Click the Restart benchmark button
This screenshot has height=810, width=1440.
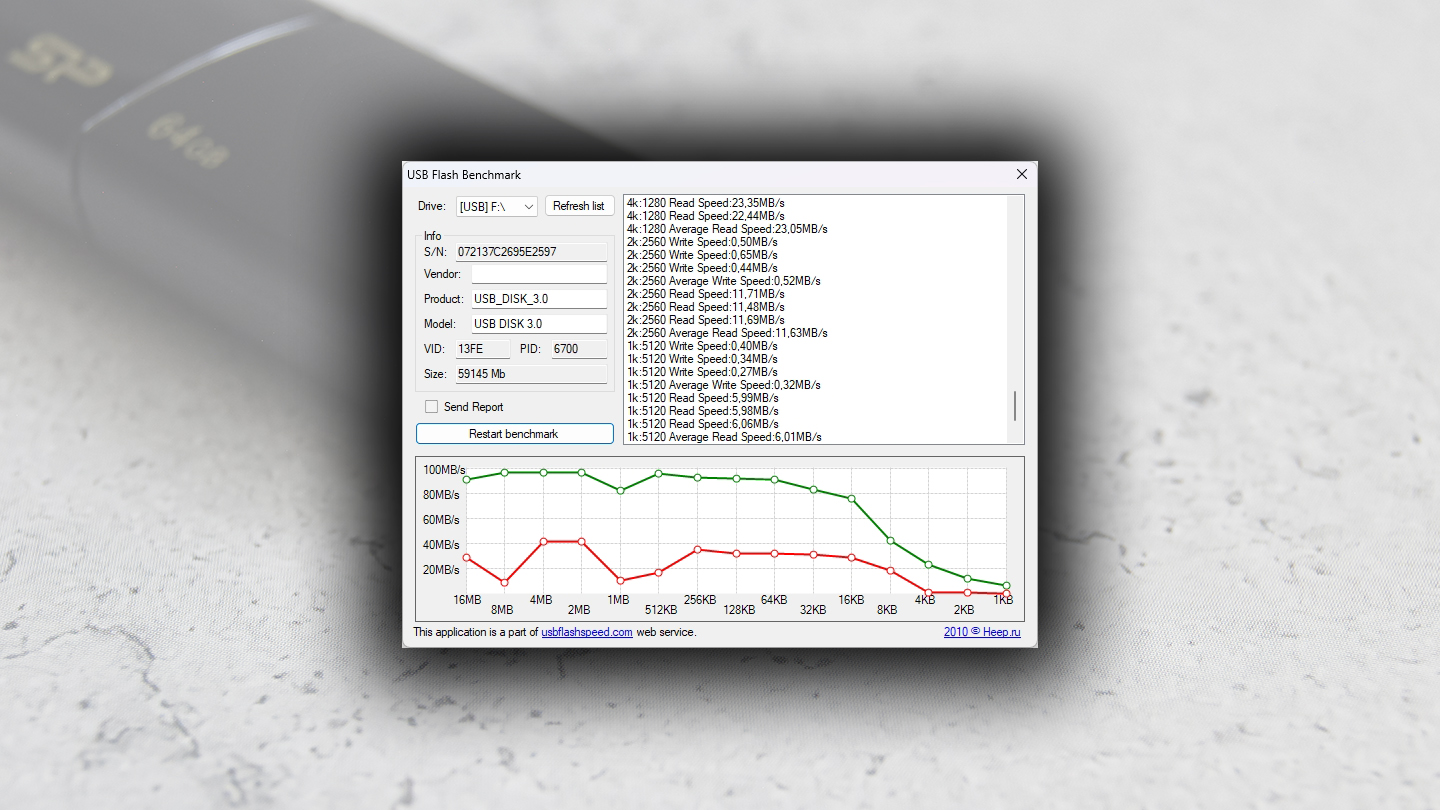[x=515, y=434]
